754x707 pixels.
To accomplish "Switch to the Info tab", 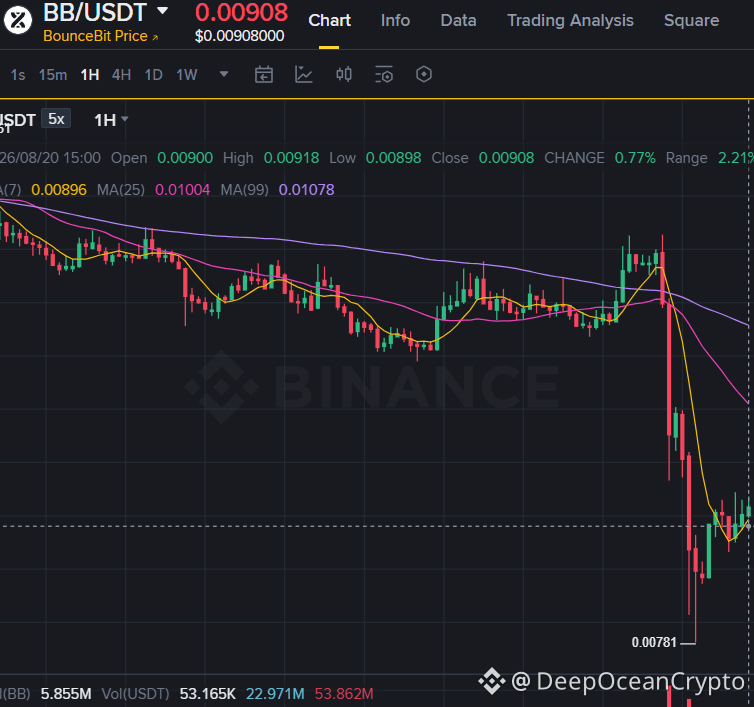I will [395, 20].
